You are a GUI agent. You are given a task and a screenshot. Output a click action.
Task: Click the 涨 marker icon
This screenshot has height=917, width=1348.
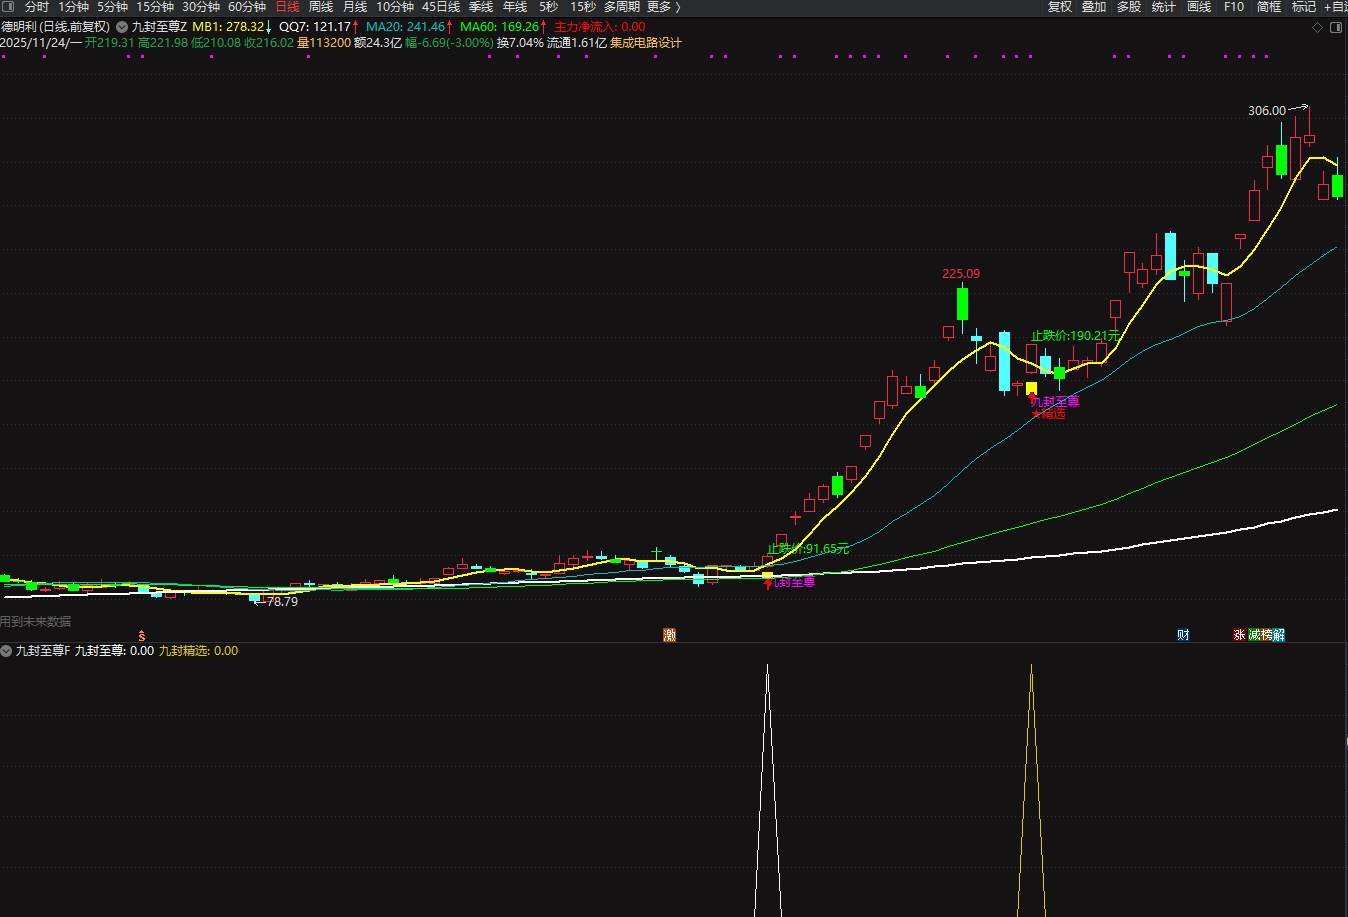(1239, 635)
